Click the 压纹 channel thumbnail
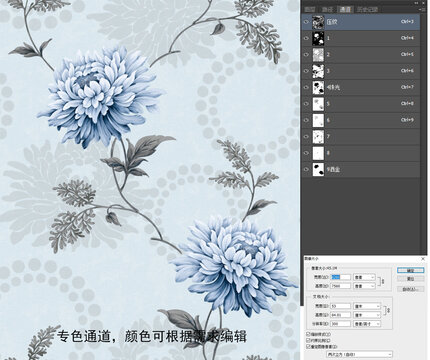 click(x=318, y=22)
